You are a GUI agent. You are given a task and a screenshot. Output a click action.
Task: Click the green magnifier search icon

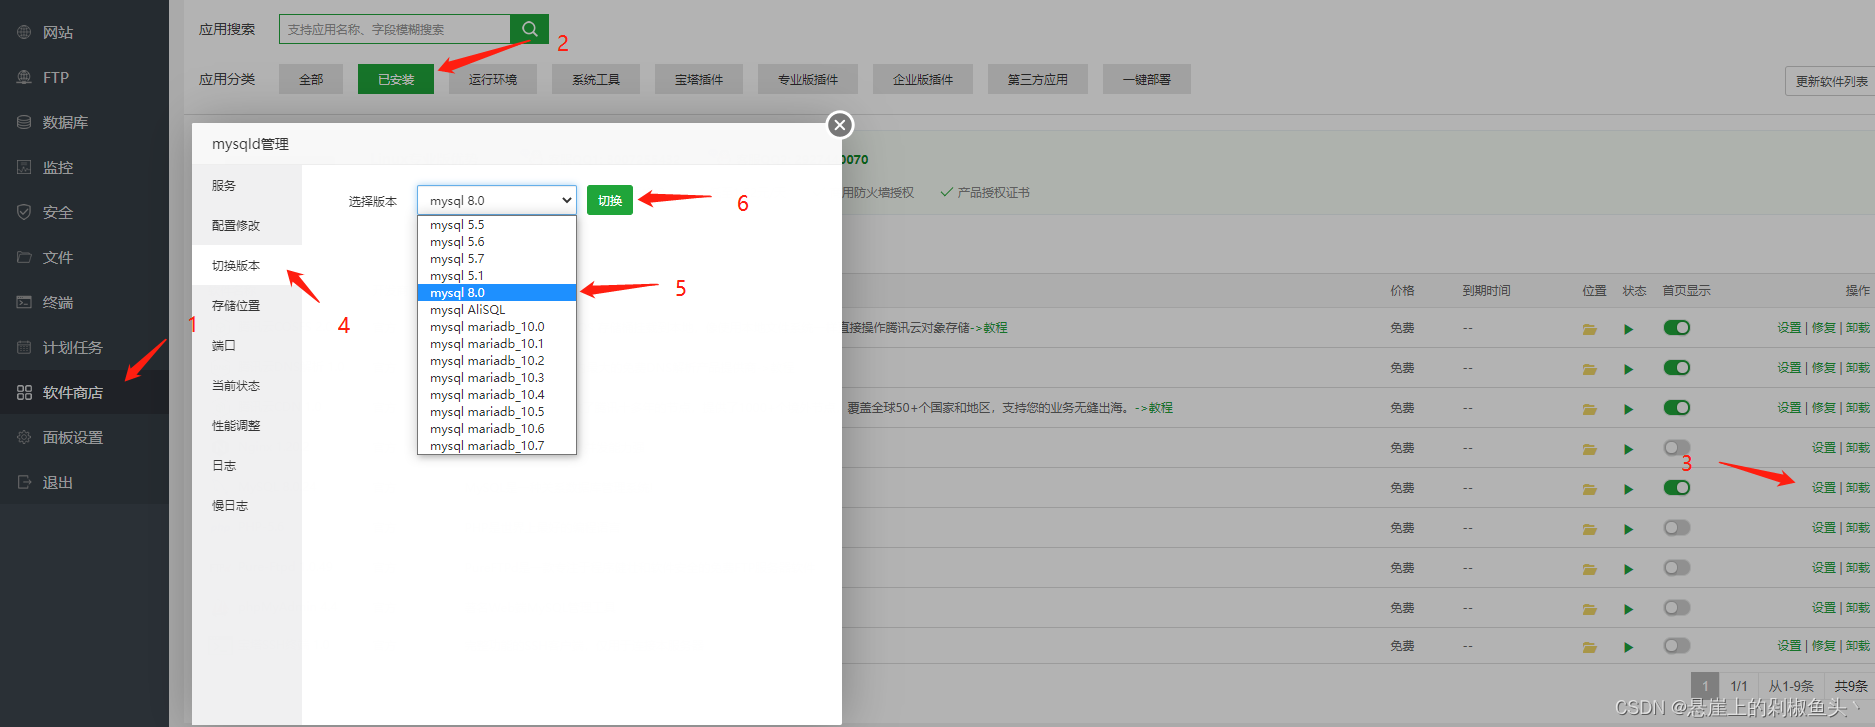point(529,29)
